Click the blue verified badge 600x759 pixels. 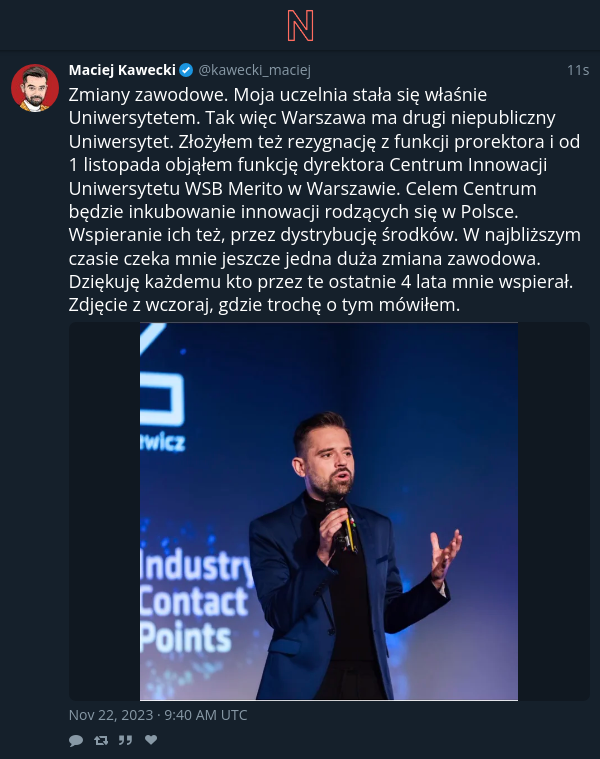click(x=186, y=71)
